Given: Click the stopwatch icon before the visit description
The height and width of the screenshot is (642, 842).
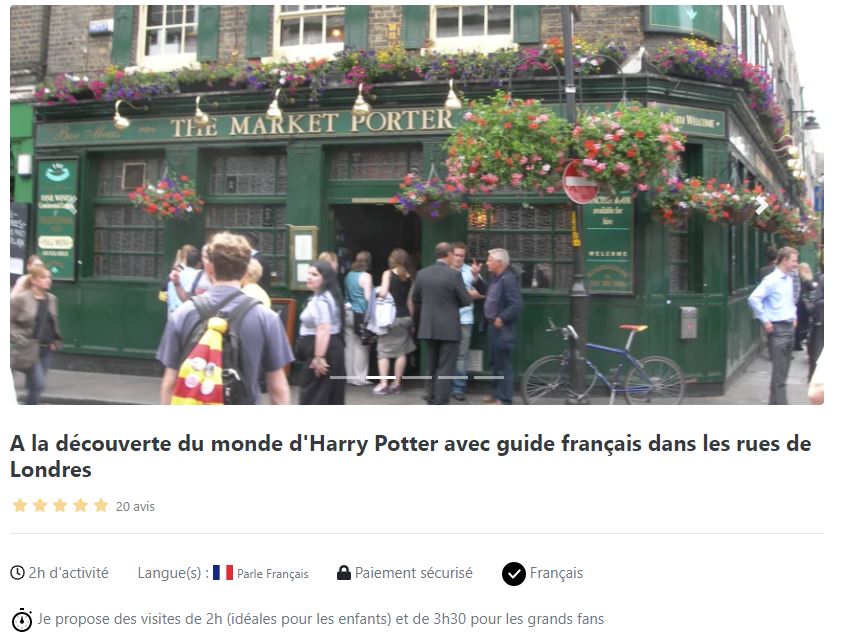Looking at the screenshot, I should 22,620.
